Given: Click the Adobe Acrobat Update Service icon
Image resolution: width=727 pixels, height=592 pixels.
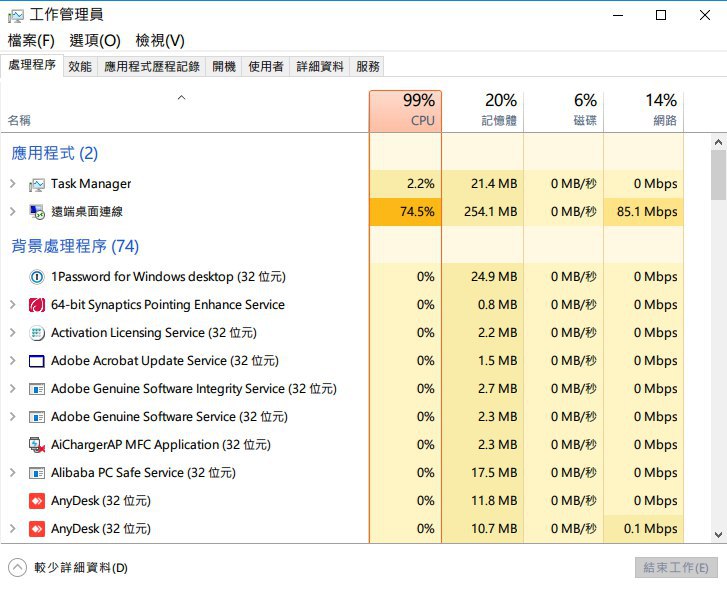Looking at the screenshot, I should click(x=37, y=361).
